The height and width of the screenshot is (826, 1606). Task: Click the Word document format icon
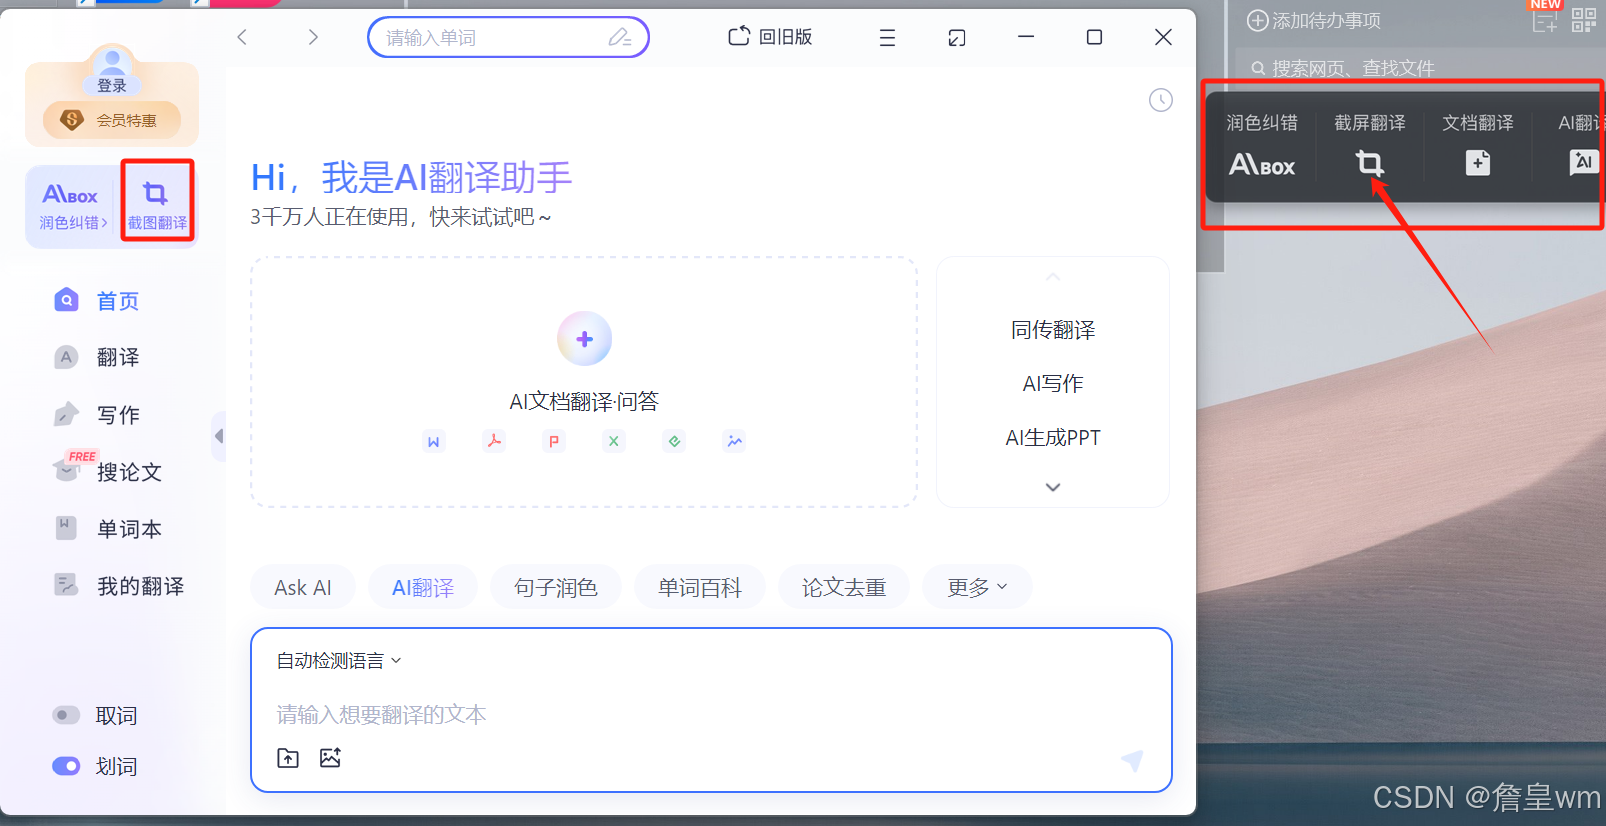[x=434, y=441]
